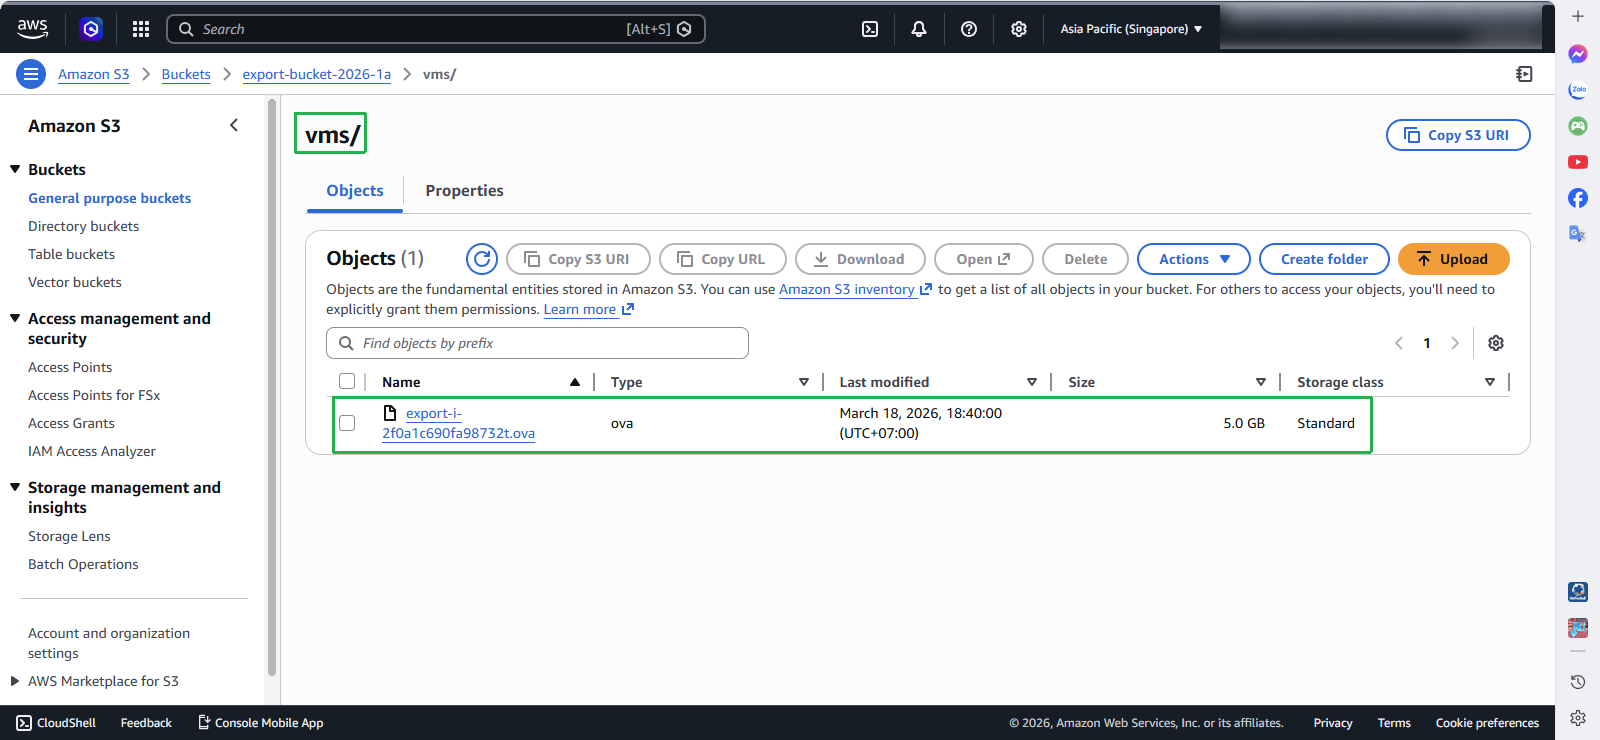1600x740 pixels.
Task: Open the Learn more link
Action: [x=588, y=309]
